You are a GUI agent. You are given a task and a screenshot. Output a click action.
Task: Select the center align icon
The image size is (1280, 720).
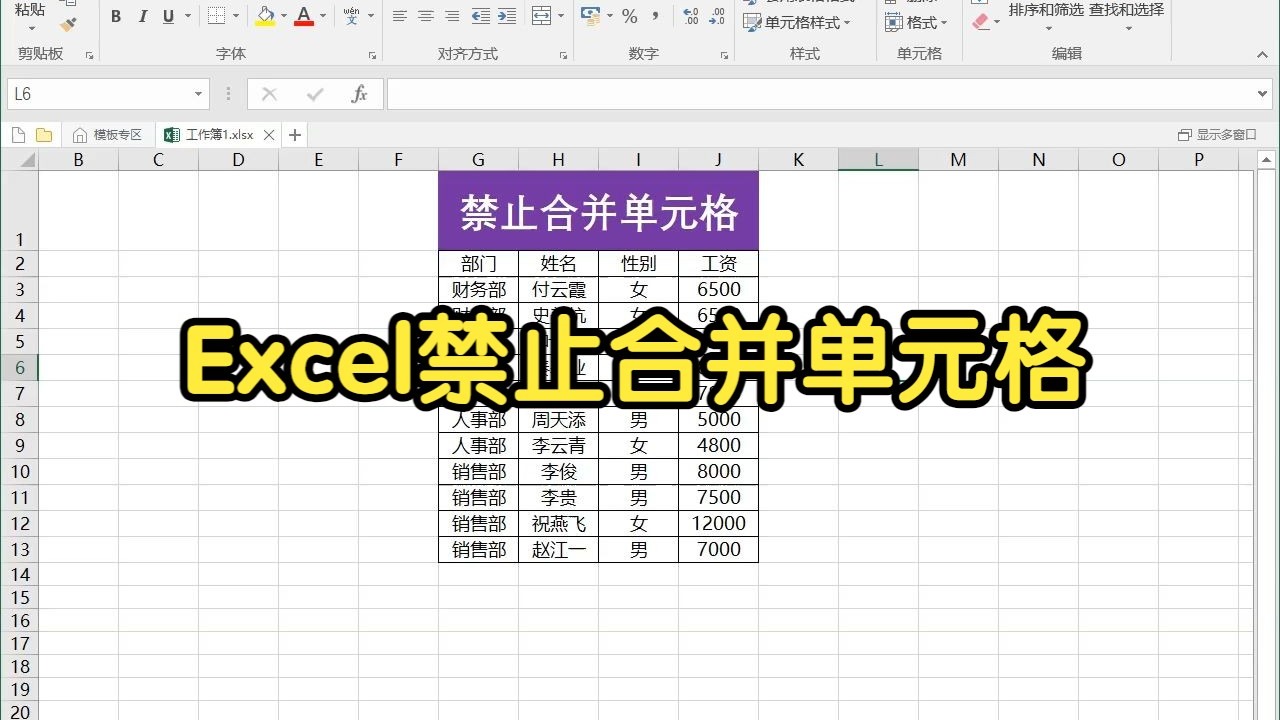click(x=425, y=15)
